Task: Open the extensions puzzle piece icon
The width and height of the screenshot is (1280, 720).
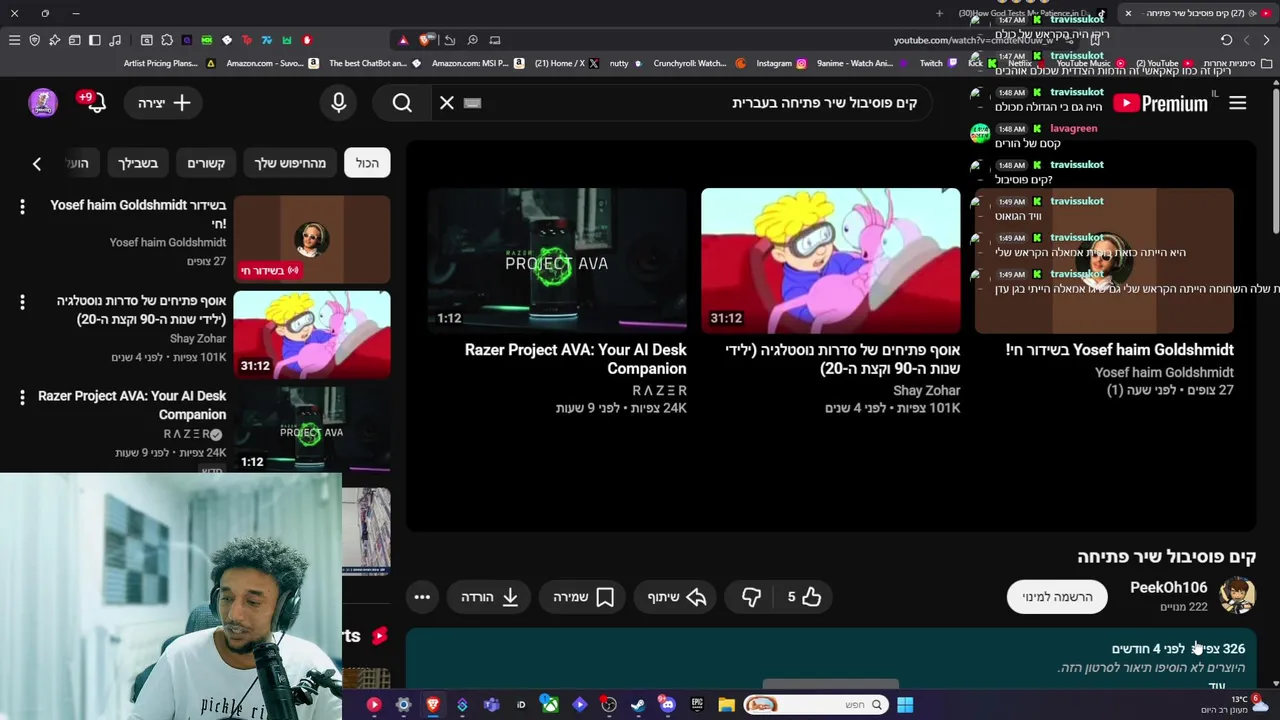Action: (166, 40)
